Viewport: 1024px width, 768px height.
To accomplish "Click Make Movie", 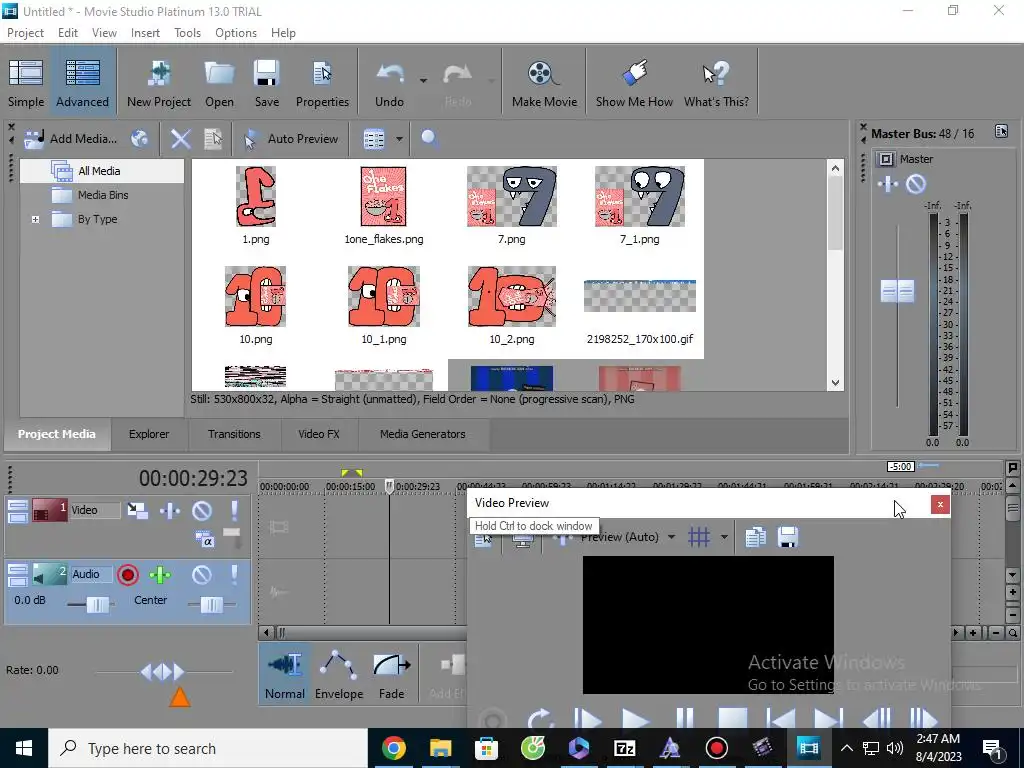I will coord(544,83).
